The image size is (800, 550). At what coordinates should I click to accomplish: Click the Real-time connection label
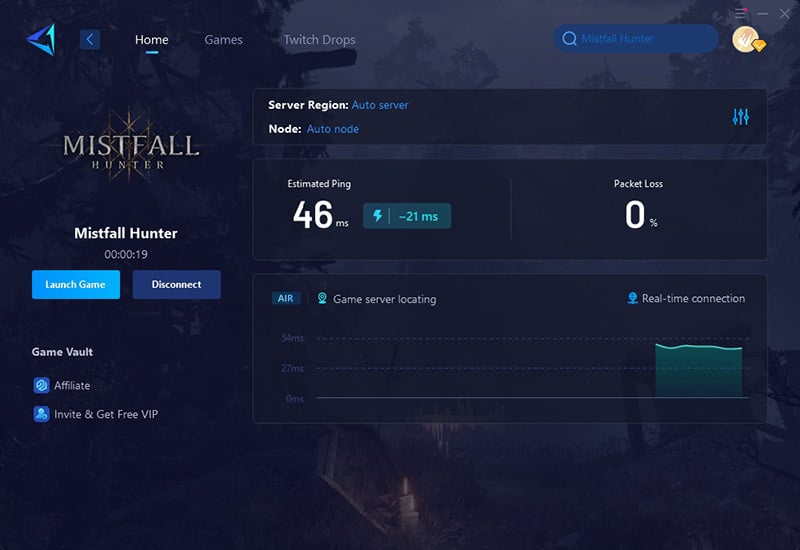point(693,298)
